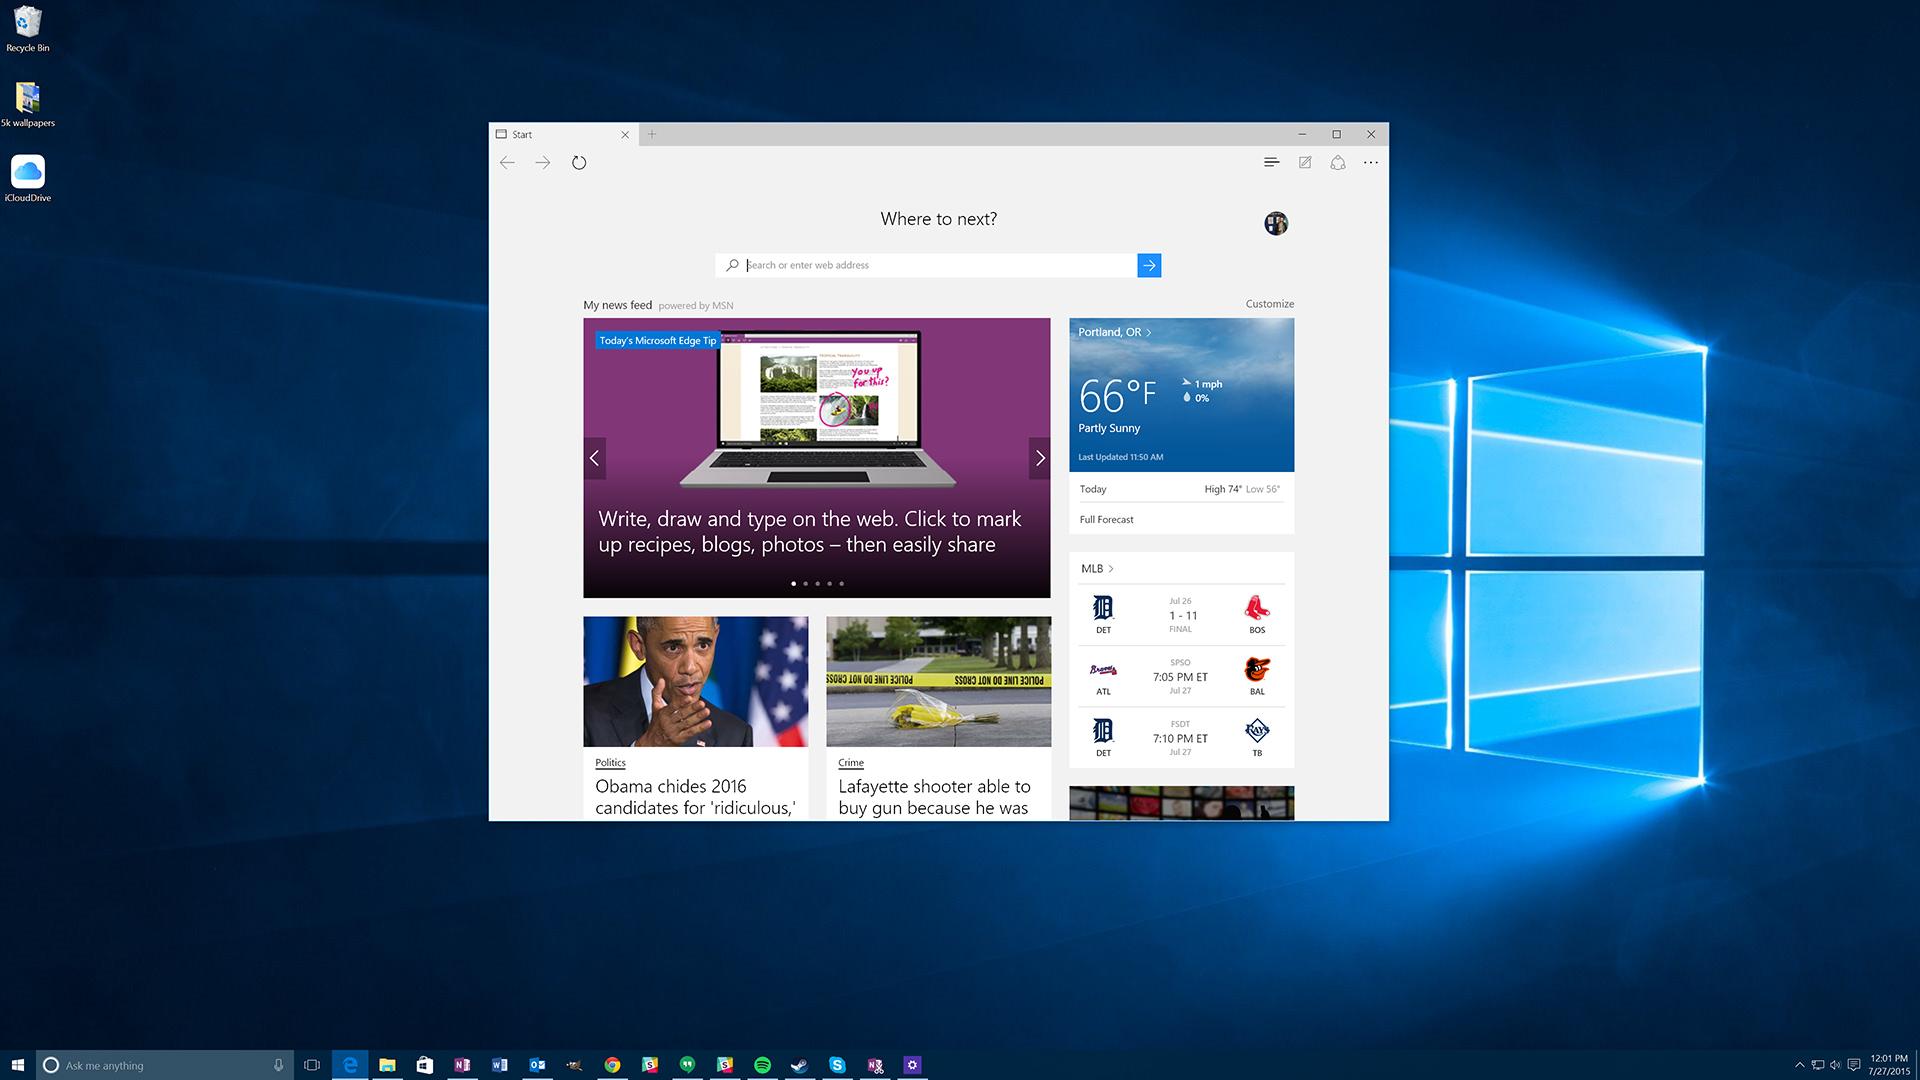Click the search input field in Edge

(938, 264)
